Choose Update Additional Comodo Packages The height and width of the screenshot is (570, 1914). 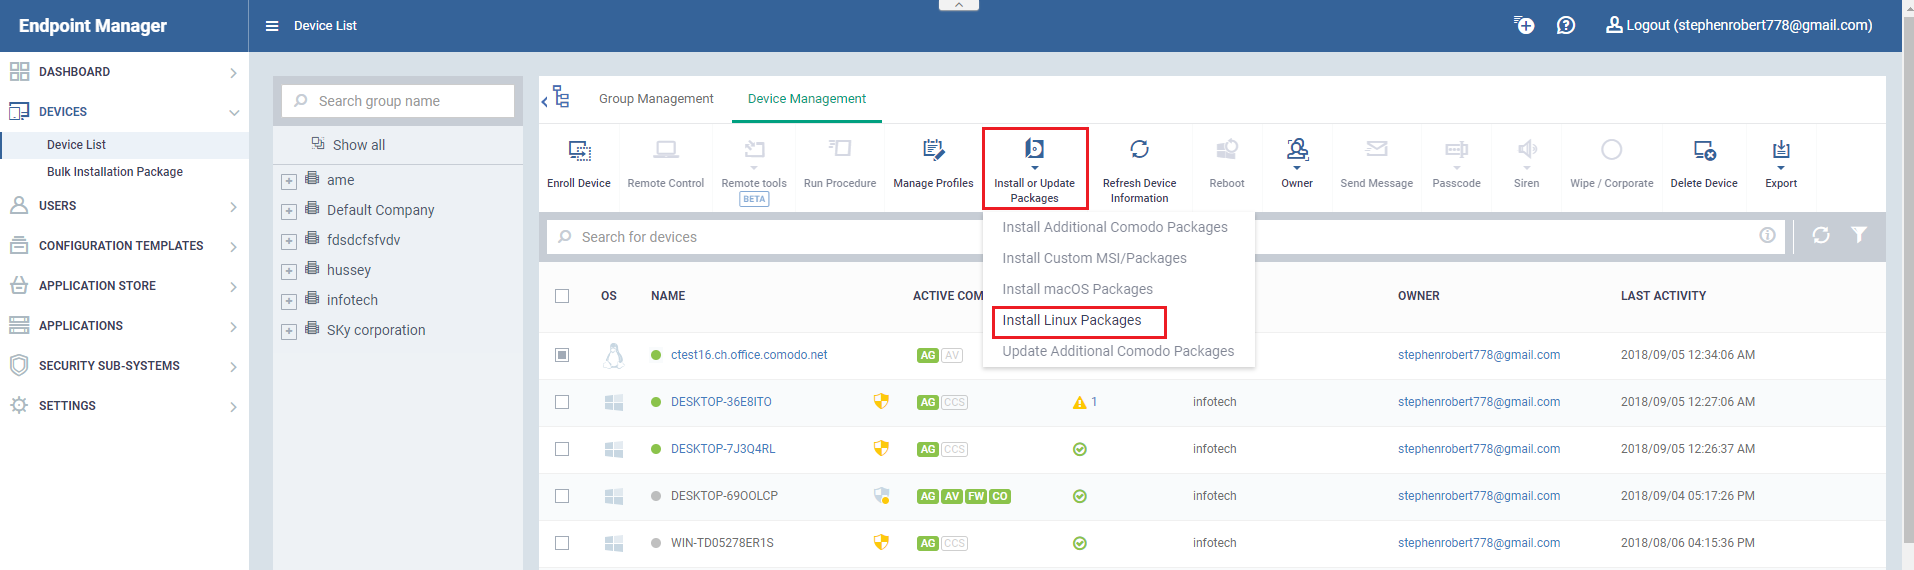click(x=1118, y=351)
